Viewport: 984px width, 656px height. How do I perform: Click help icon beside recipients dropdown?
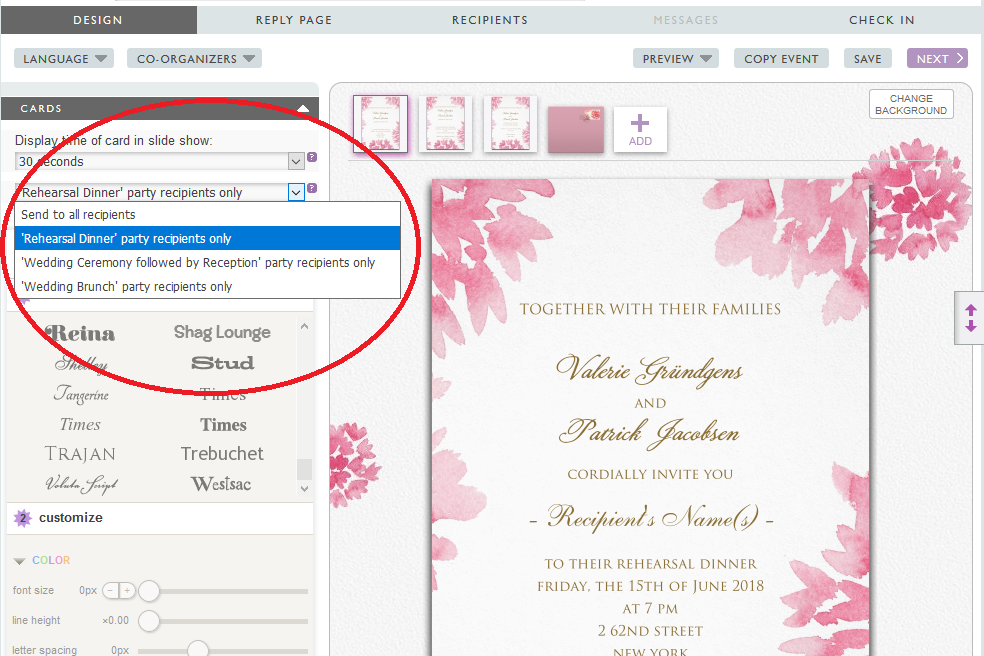(312, 188)
